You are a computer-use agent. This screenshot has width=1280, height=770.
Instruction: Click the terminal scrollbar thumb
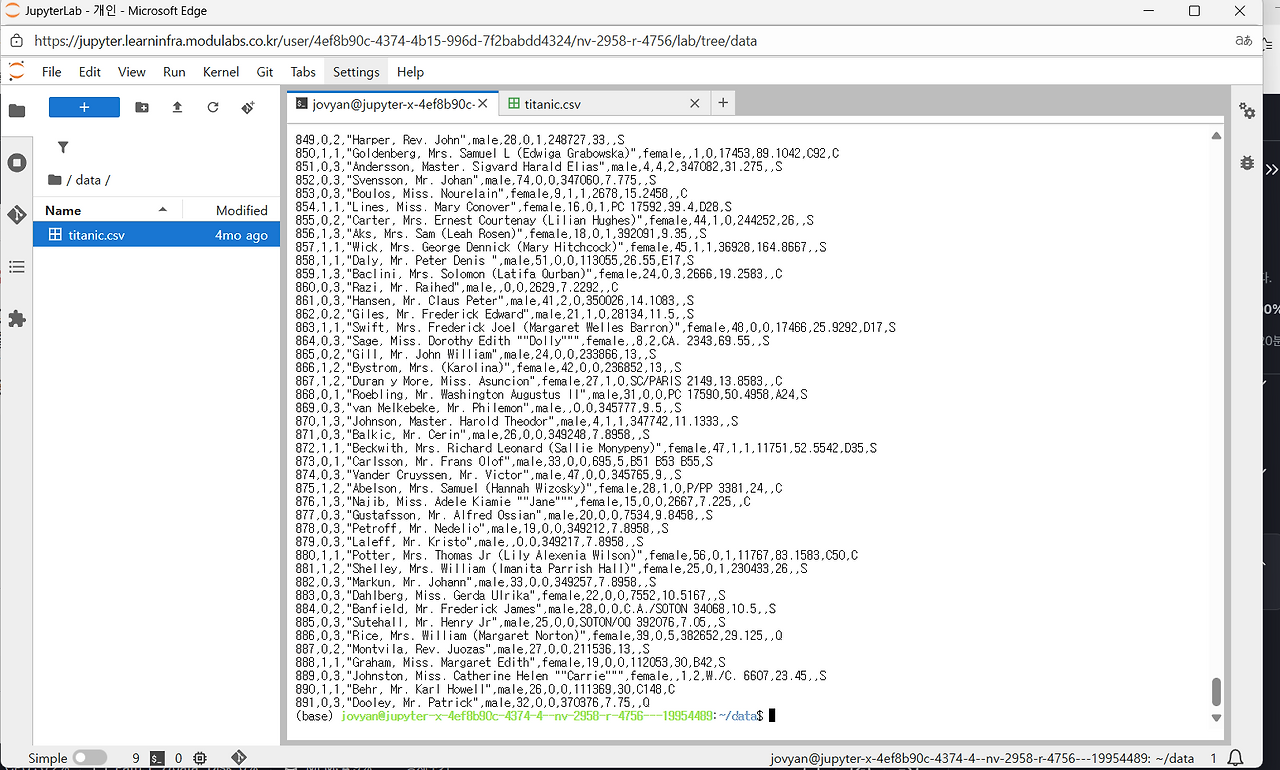1216,692
